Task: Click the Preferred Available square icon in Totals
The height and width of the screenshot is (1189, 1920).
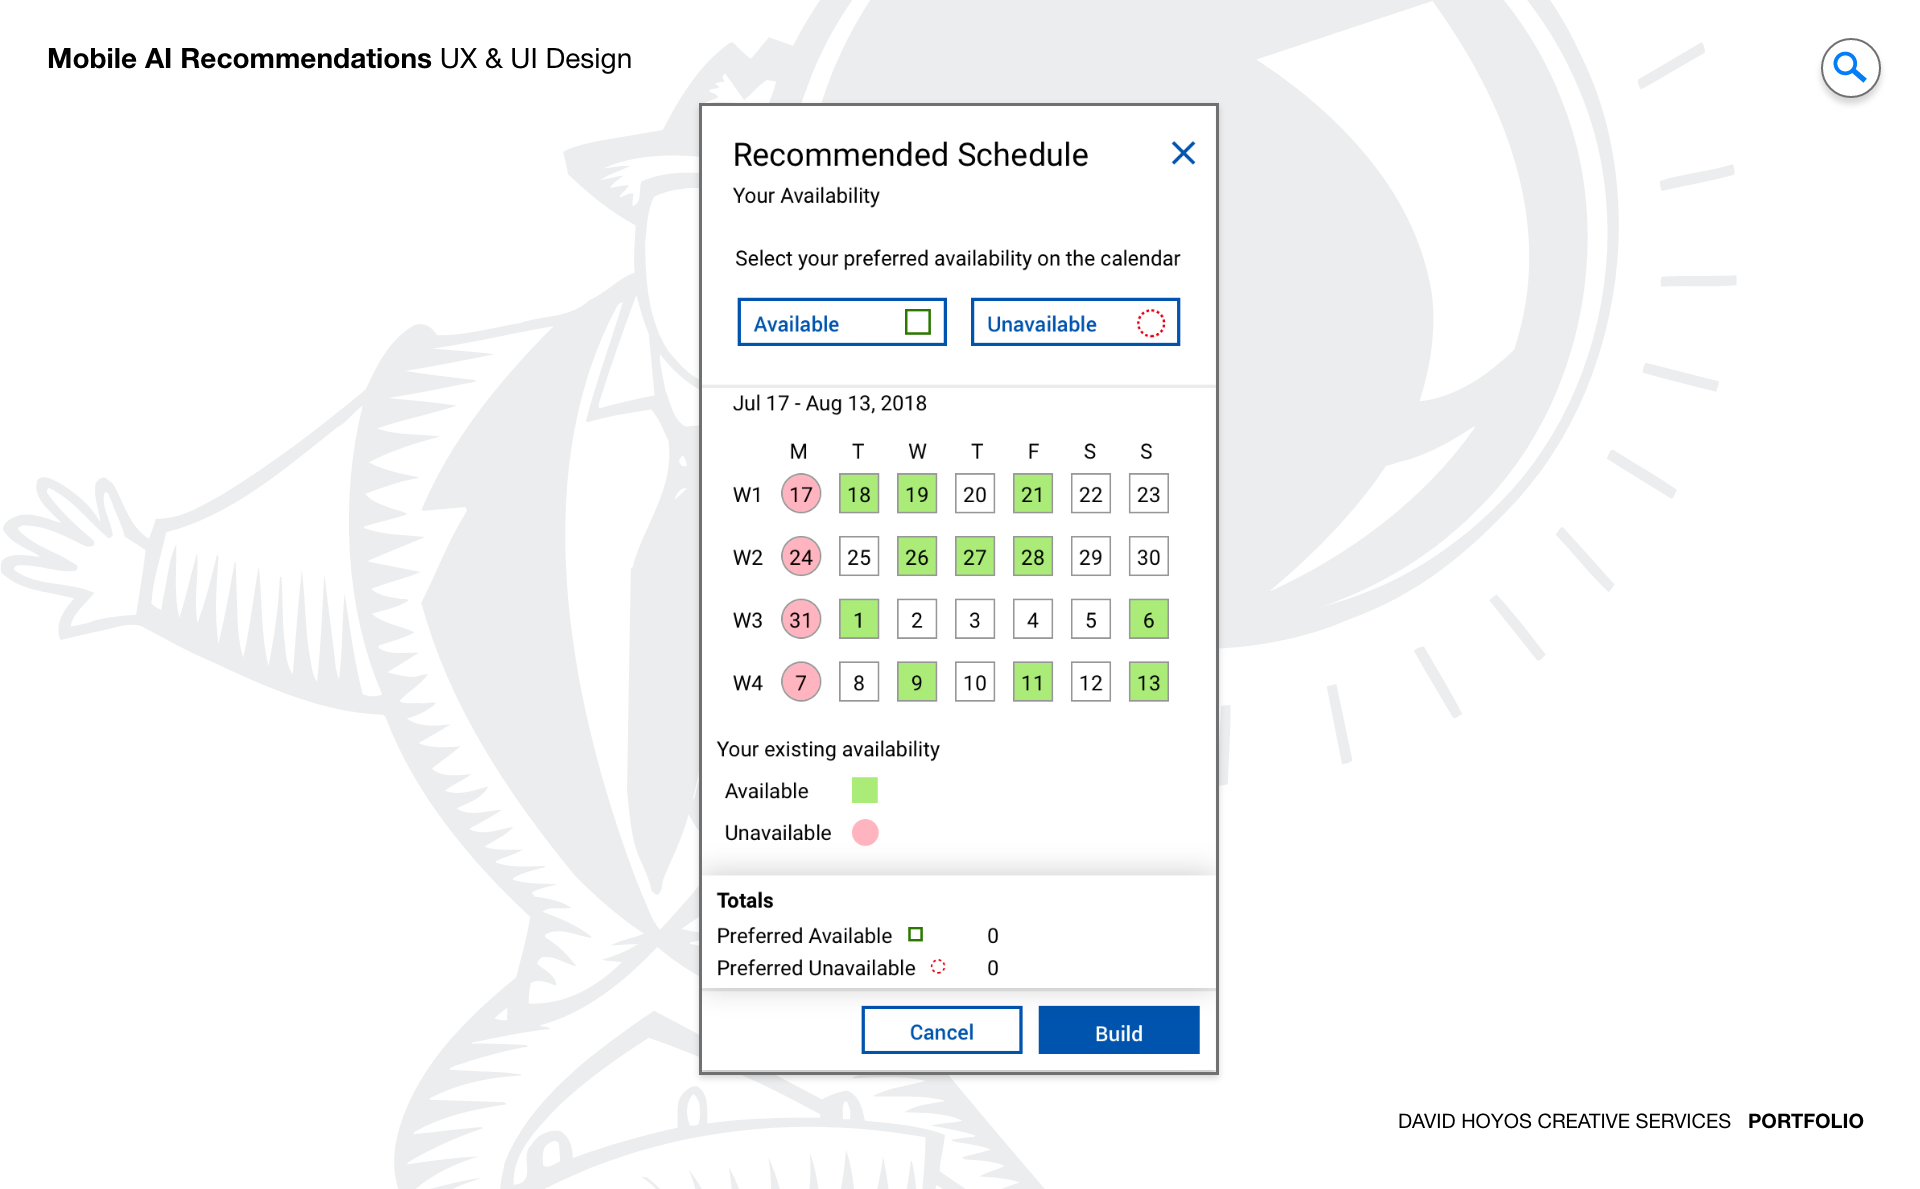Action: (x=915, y=934)
